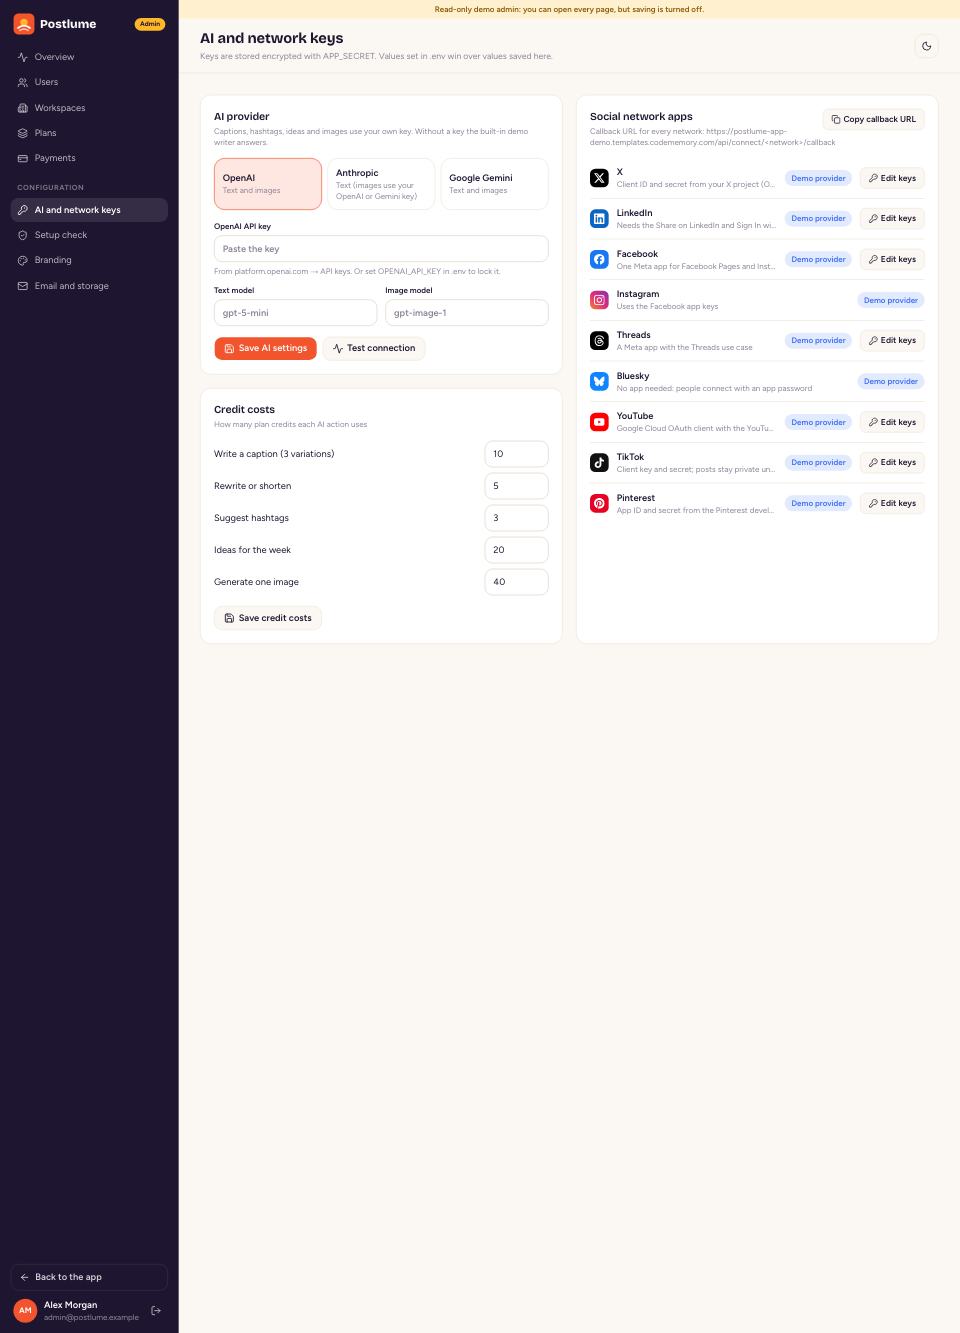Click Save AI settings button
The height and width of the screenshot is (1333, 960).
265,348
